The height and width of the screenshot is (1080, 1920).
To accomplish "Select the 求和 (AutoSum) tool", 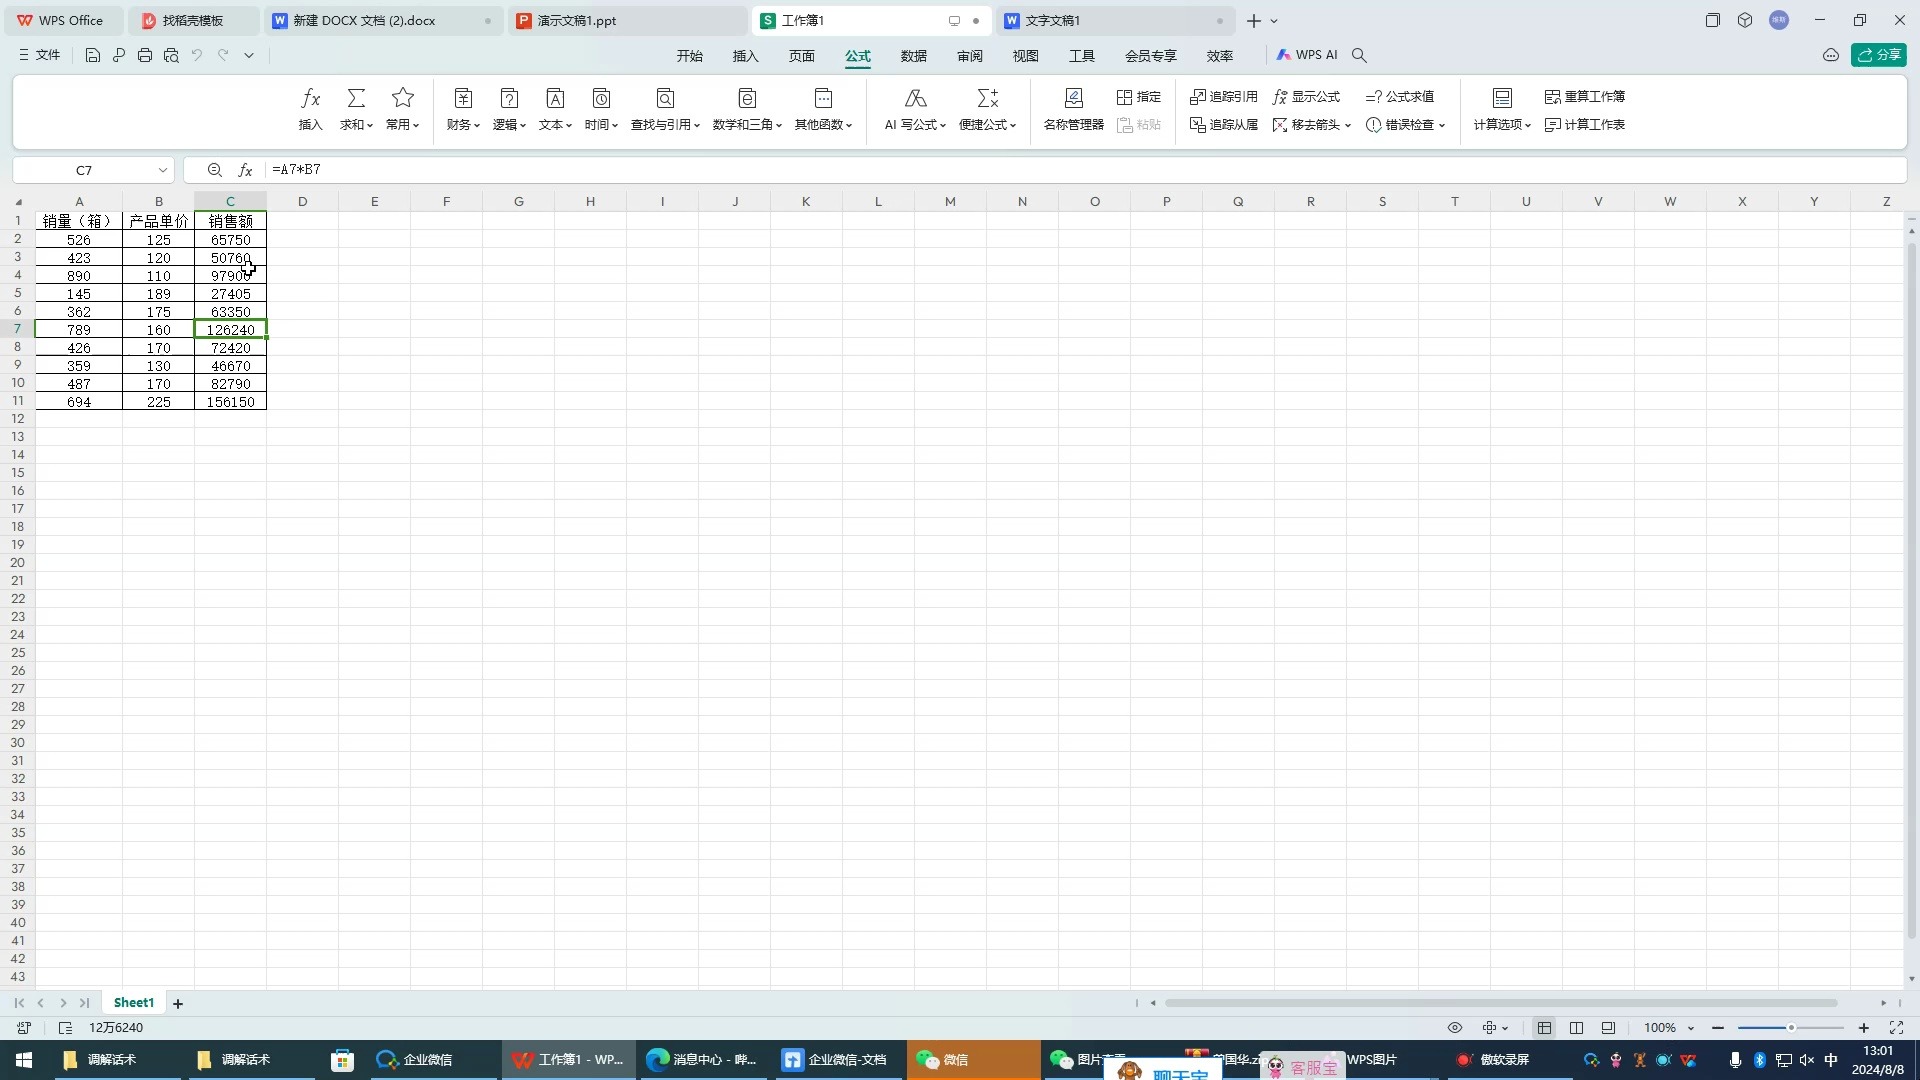I will [x=356, y=108].
